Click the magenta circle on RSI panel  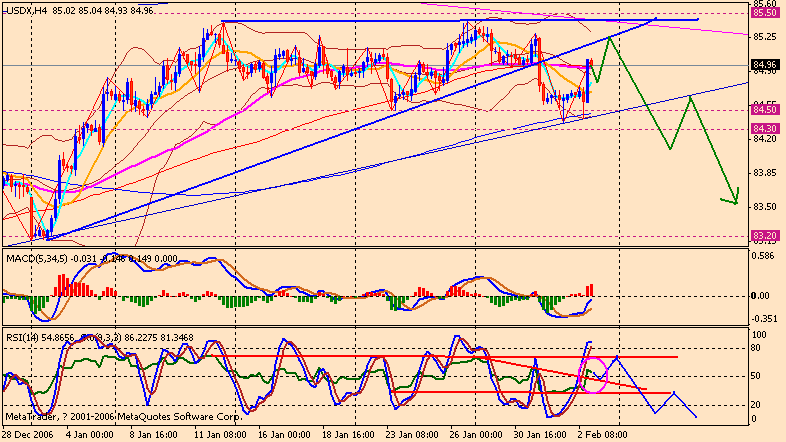(594, 373)
